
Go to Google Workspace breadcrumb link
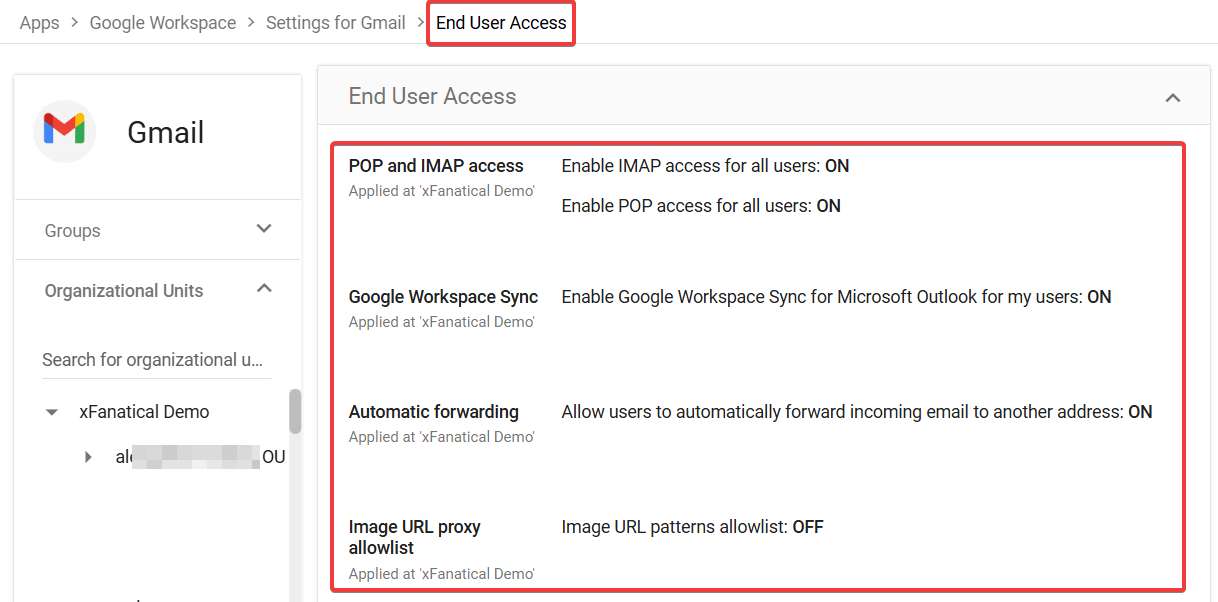163,22
